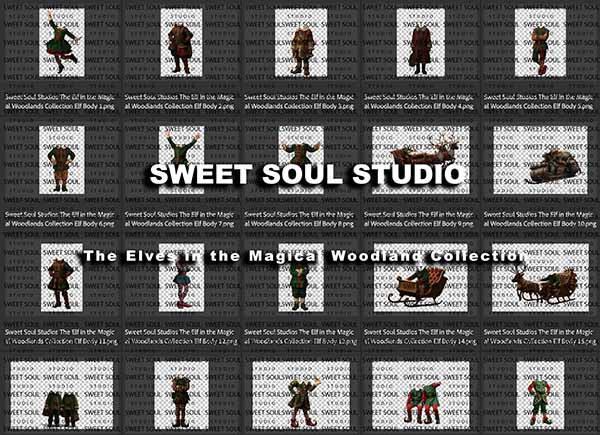Click the Elf Body 11.png thumbnail

click(62, 277)
